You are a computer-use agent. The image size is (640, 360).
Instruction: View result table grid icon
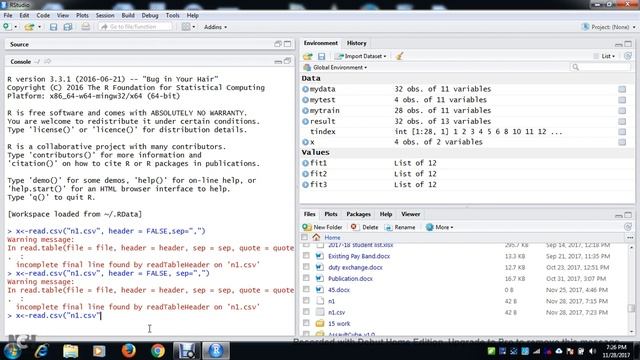pos(622,121)
